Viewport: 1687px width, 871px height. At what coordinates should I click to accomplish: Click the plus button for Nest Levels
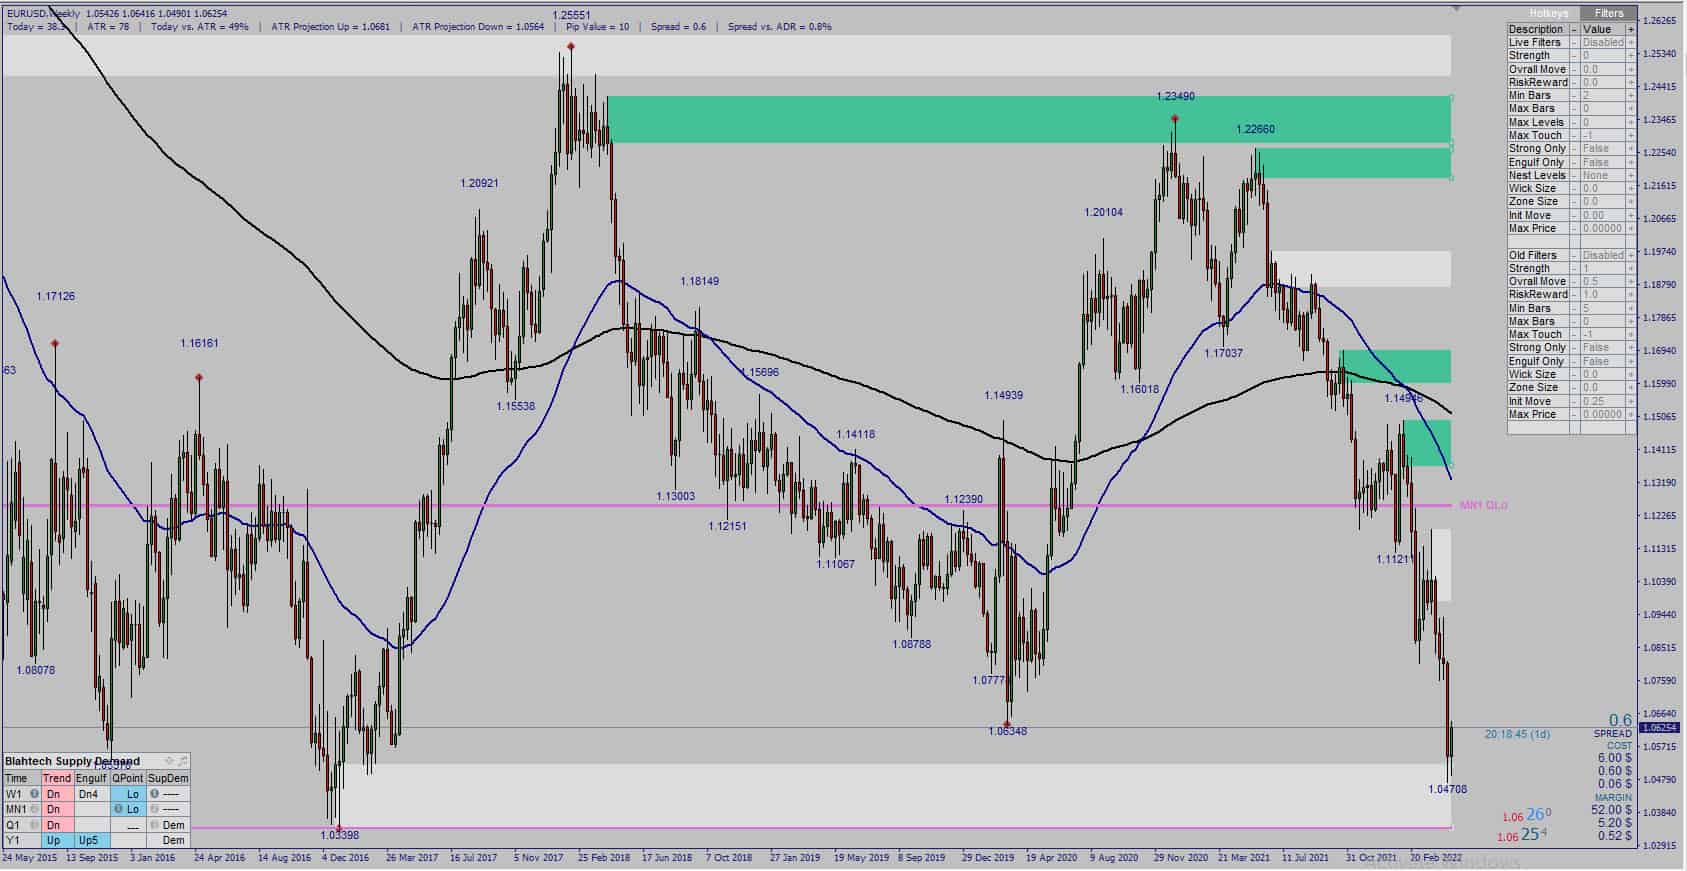1631,175
